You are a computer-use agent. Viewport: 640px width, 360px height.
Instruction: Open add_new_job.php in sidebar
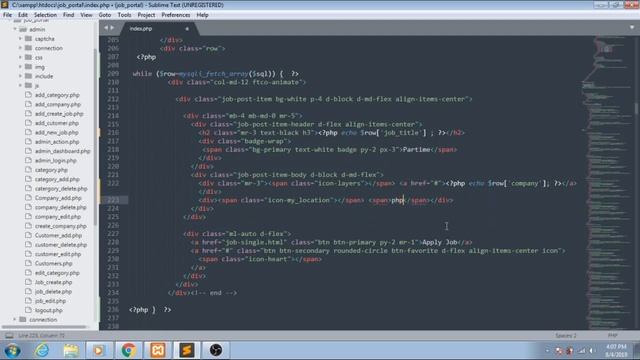tap(56, 133)
